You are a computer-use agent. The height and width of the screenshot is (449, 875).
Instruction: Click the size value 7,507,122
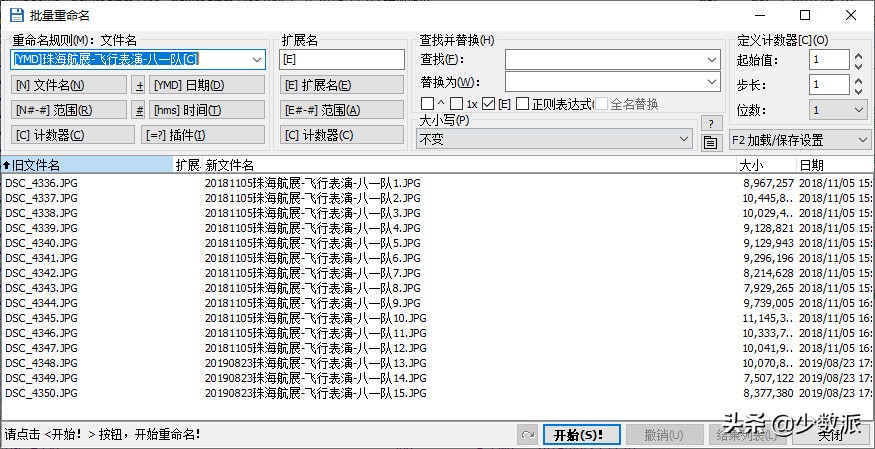[768, 378]
